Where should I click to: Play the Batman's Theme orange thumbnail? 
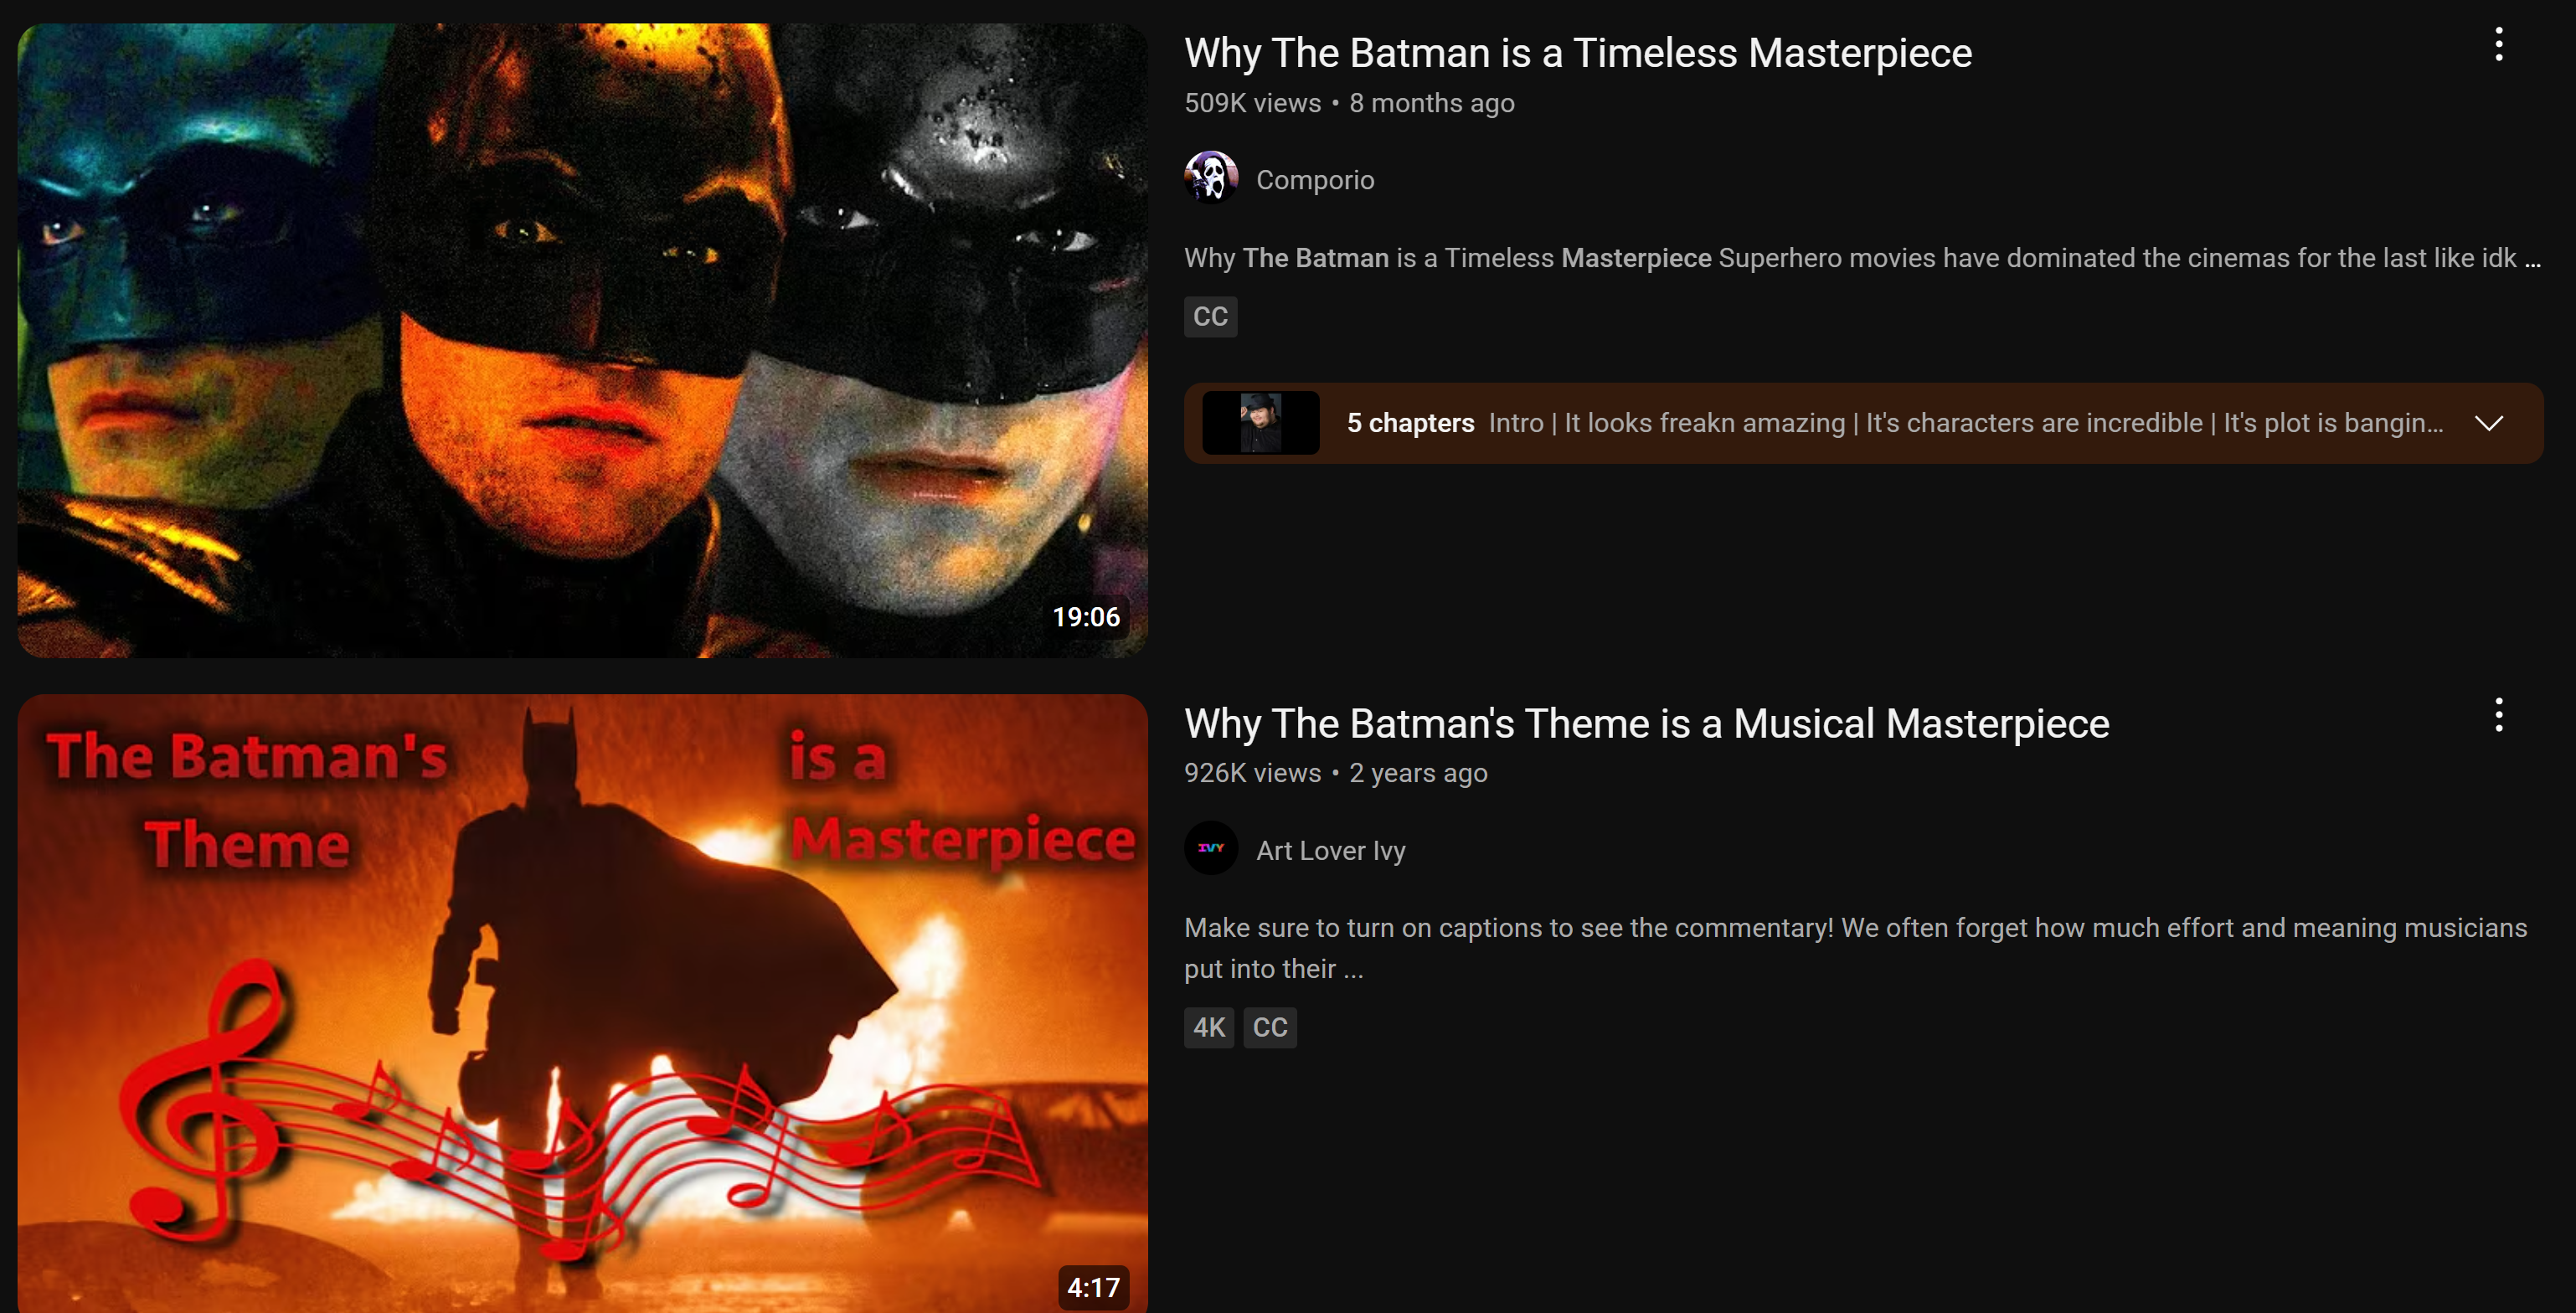pyautogui.click(x=582, y=1003)
